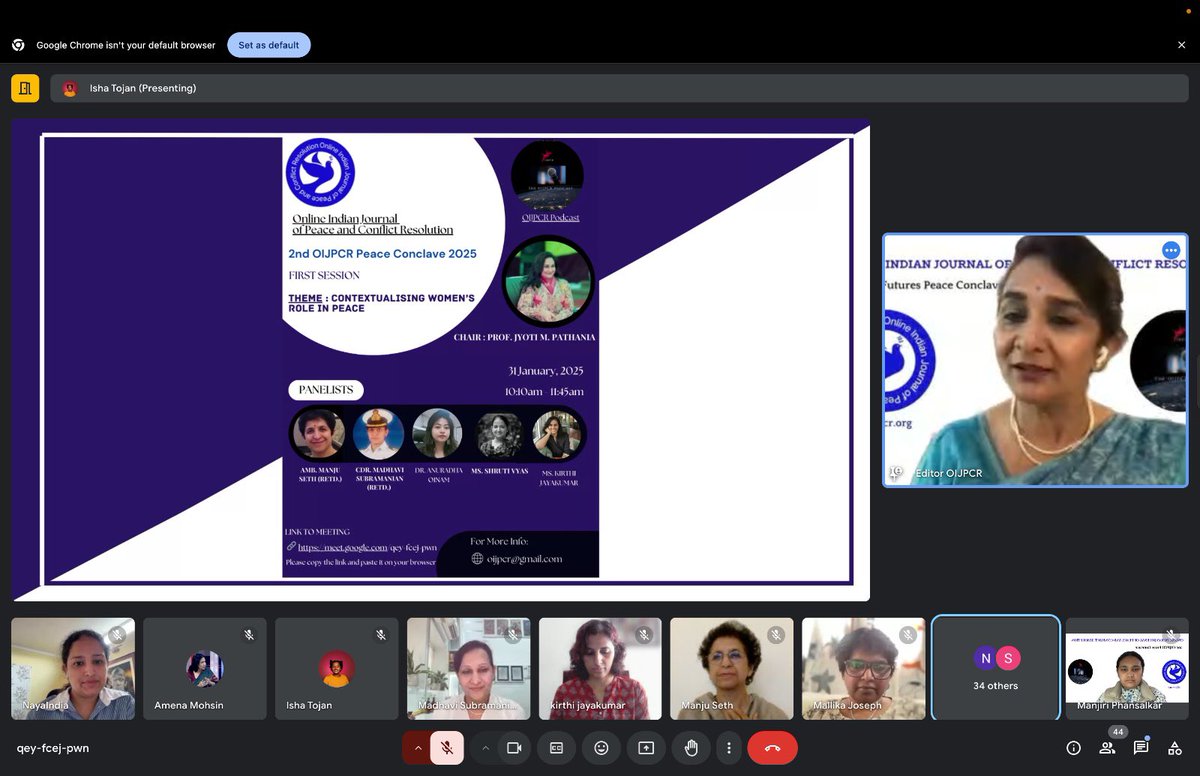Click the yellow presentation door icon

pyautogui.click(x=25, y=88)
